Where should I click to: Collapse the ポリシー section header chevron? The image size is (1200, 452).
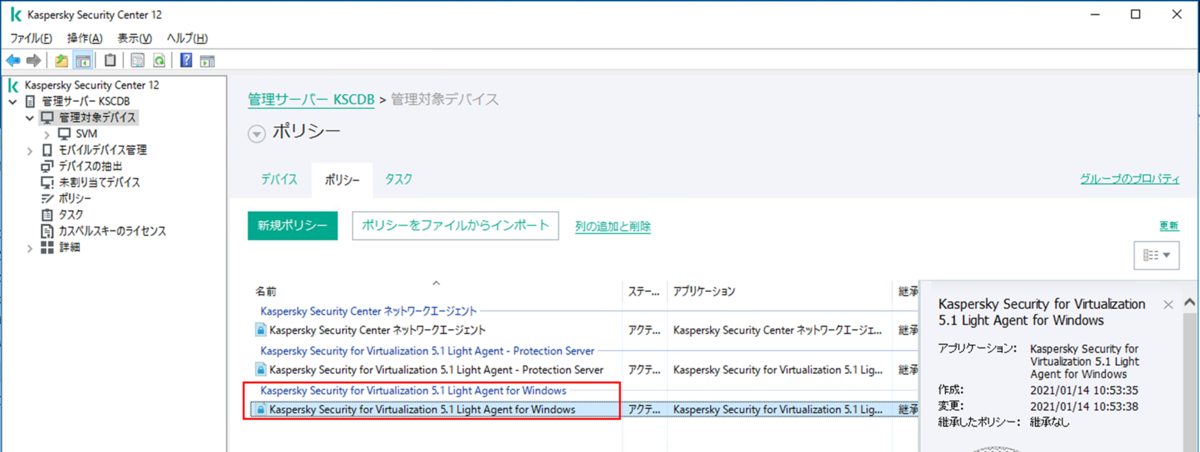point(257,133)
